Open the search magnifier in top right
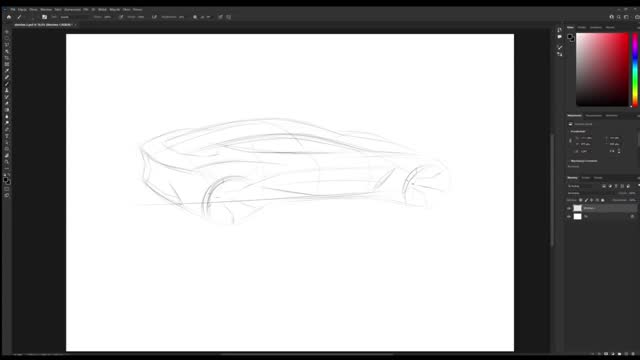The width and height of the screenshot is (640, 360). click(619, 17)
